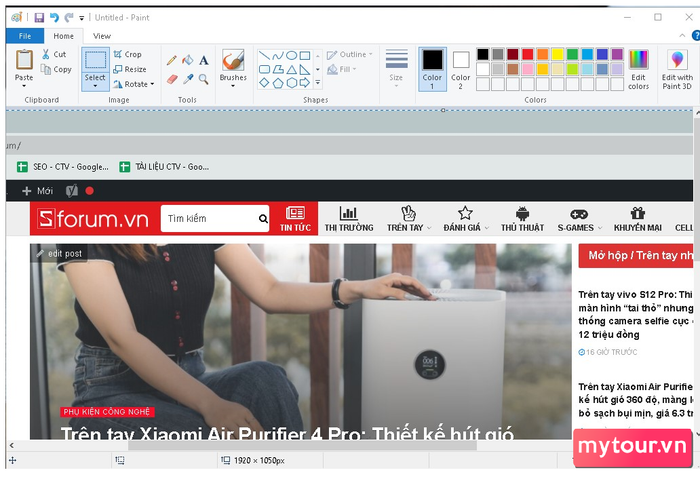This screenshot has height=477, width=700.
Task: Click the Redo arrow in title bar
Action: tap(69, 17)
